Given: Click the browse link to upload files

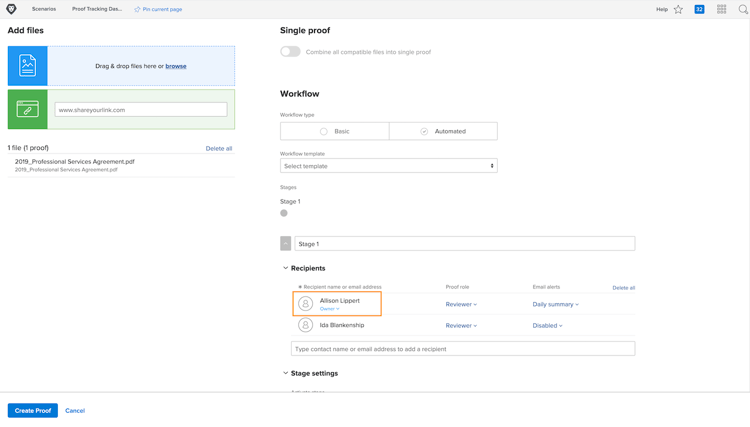Looking at the screenshot, I should [x=176, y=66].
